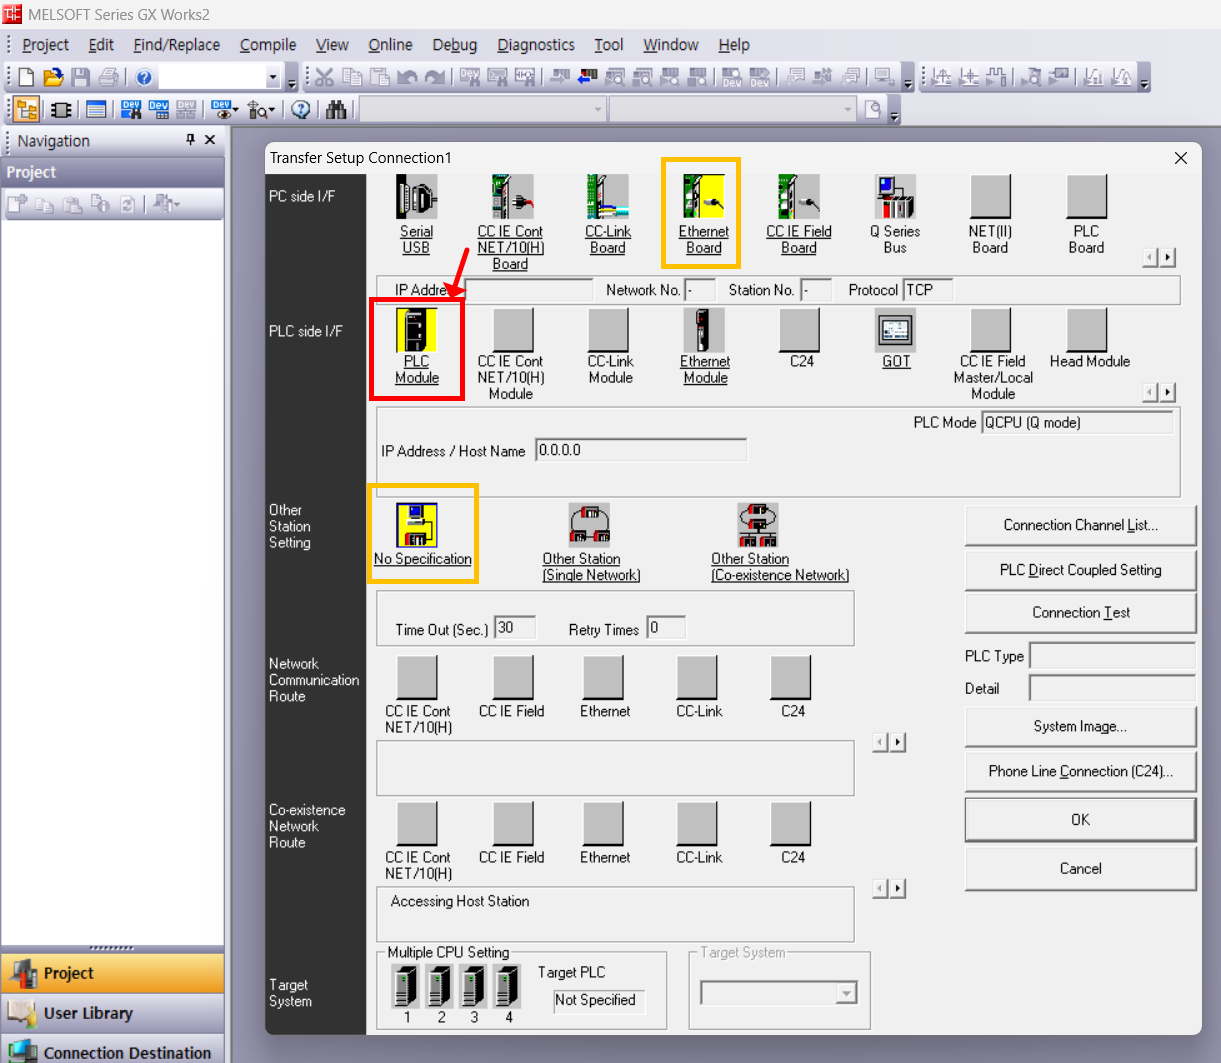Open PLC Direct Coupled Setting
1221x1063 pixels.
pos(1080,570)
